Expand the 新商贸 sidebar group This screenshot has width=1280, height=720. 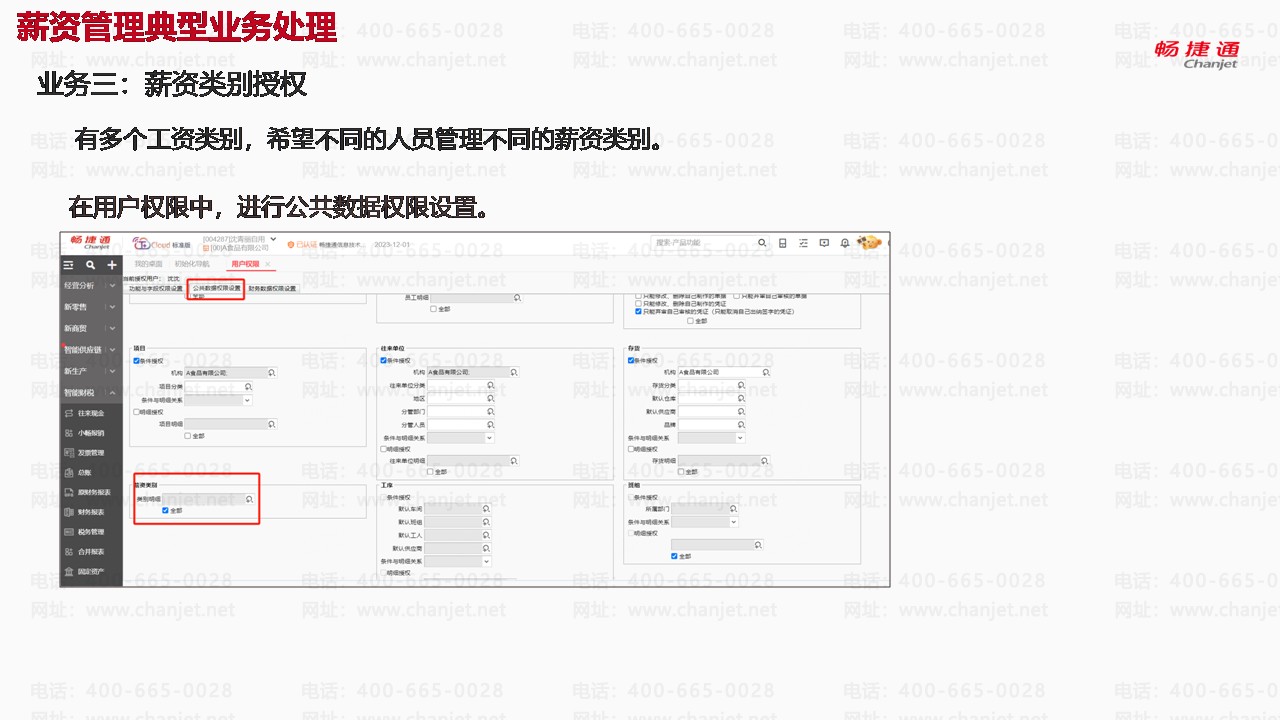click(x=112, y=328)
